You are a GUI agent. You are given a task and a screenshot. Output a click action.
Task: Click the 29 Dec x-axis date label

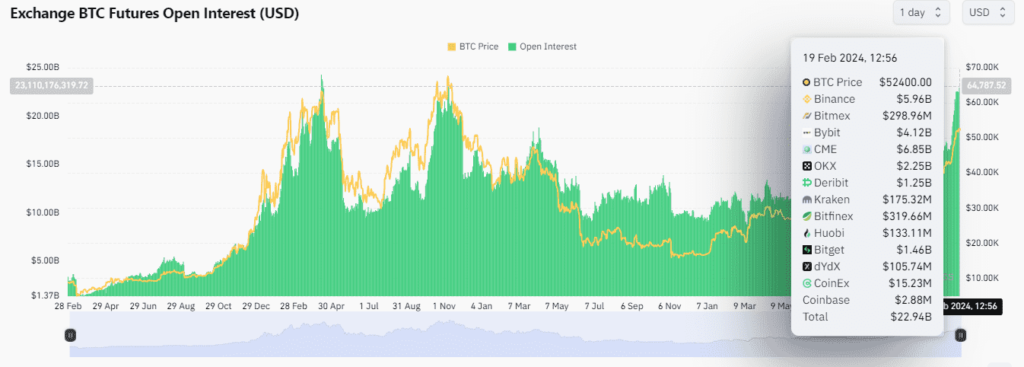point(257,305)
